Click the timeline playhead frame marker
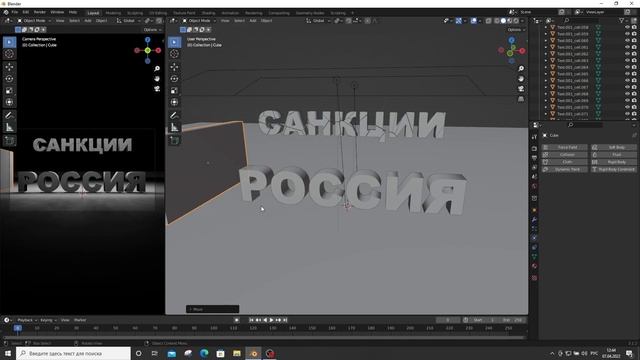Screen dimensions: 640x360 18,328
